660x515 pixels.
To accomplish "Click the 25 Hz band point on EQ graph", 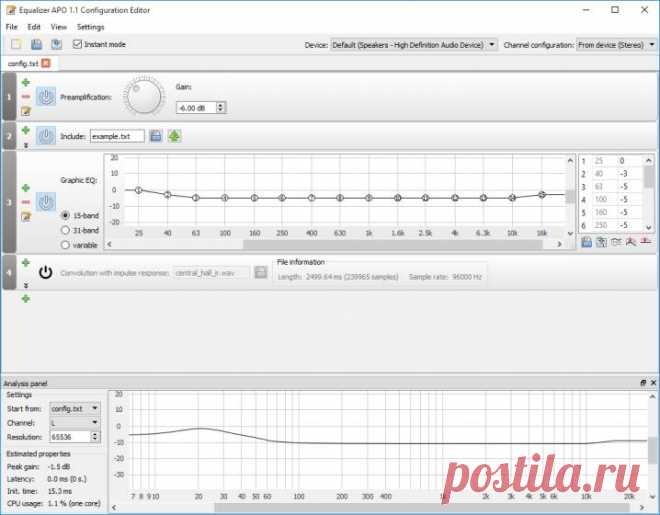I will [x=138, y=190].
